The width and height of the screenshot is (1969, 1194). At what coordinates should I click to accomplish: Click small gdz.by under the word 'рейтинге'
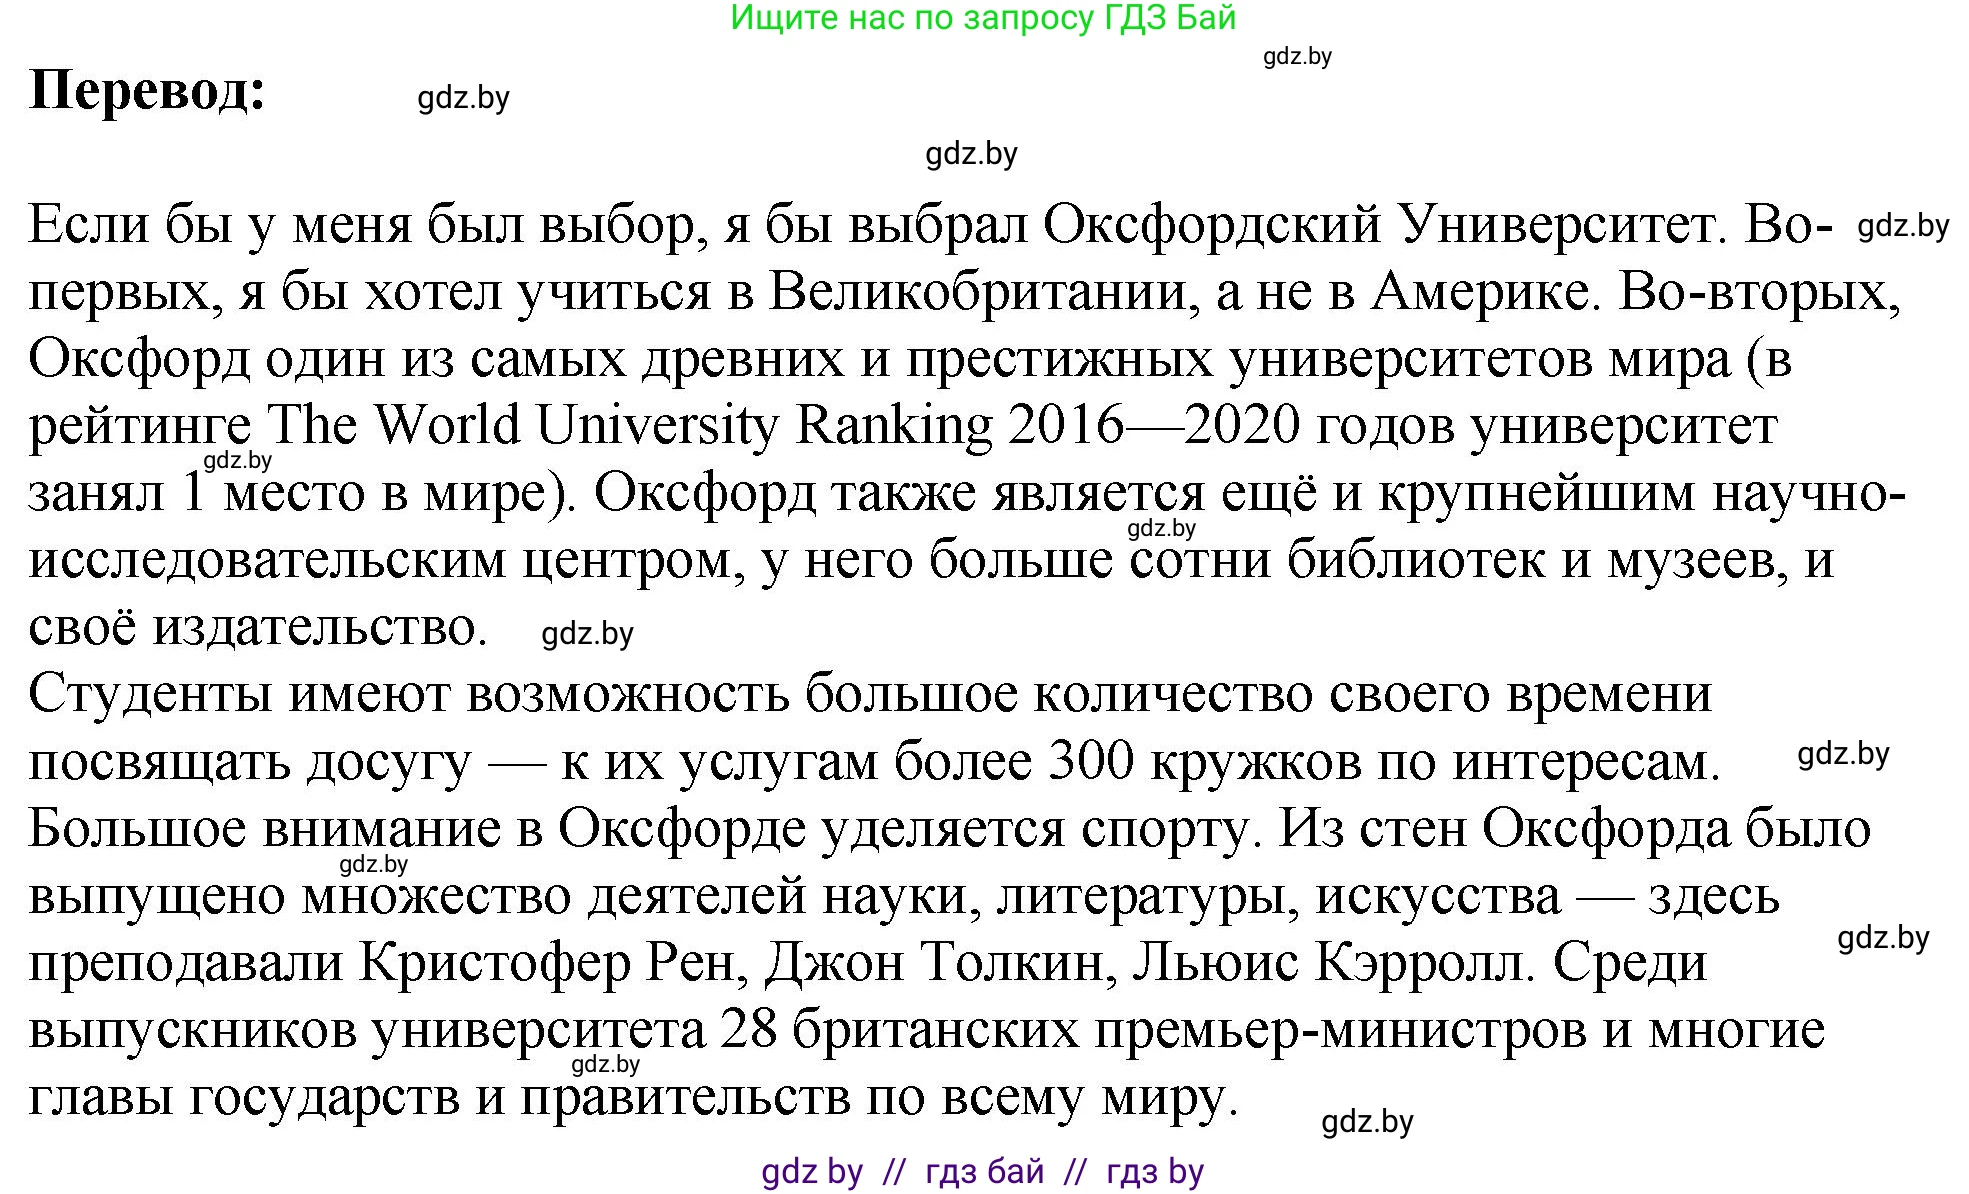238,460
